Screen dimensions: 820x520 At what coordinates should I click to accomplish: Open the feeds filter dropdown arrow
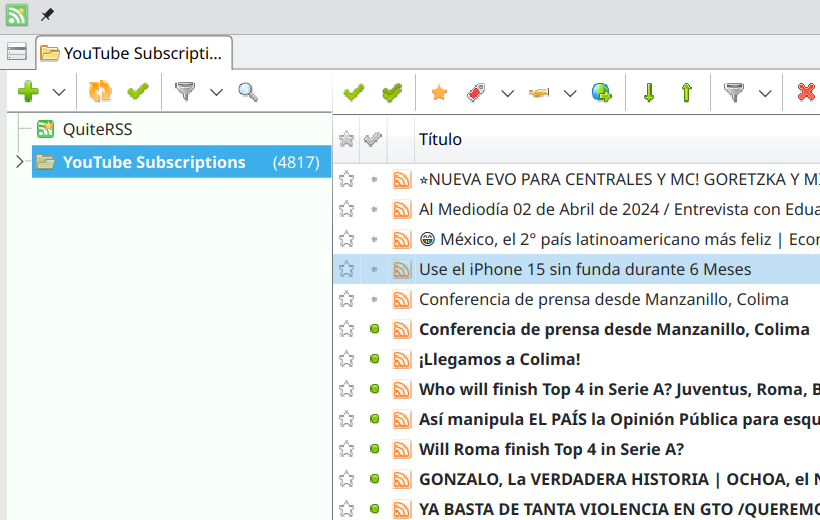tap(216, 93)
